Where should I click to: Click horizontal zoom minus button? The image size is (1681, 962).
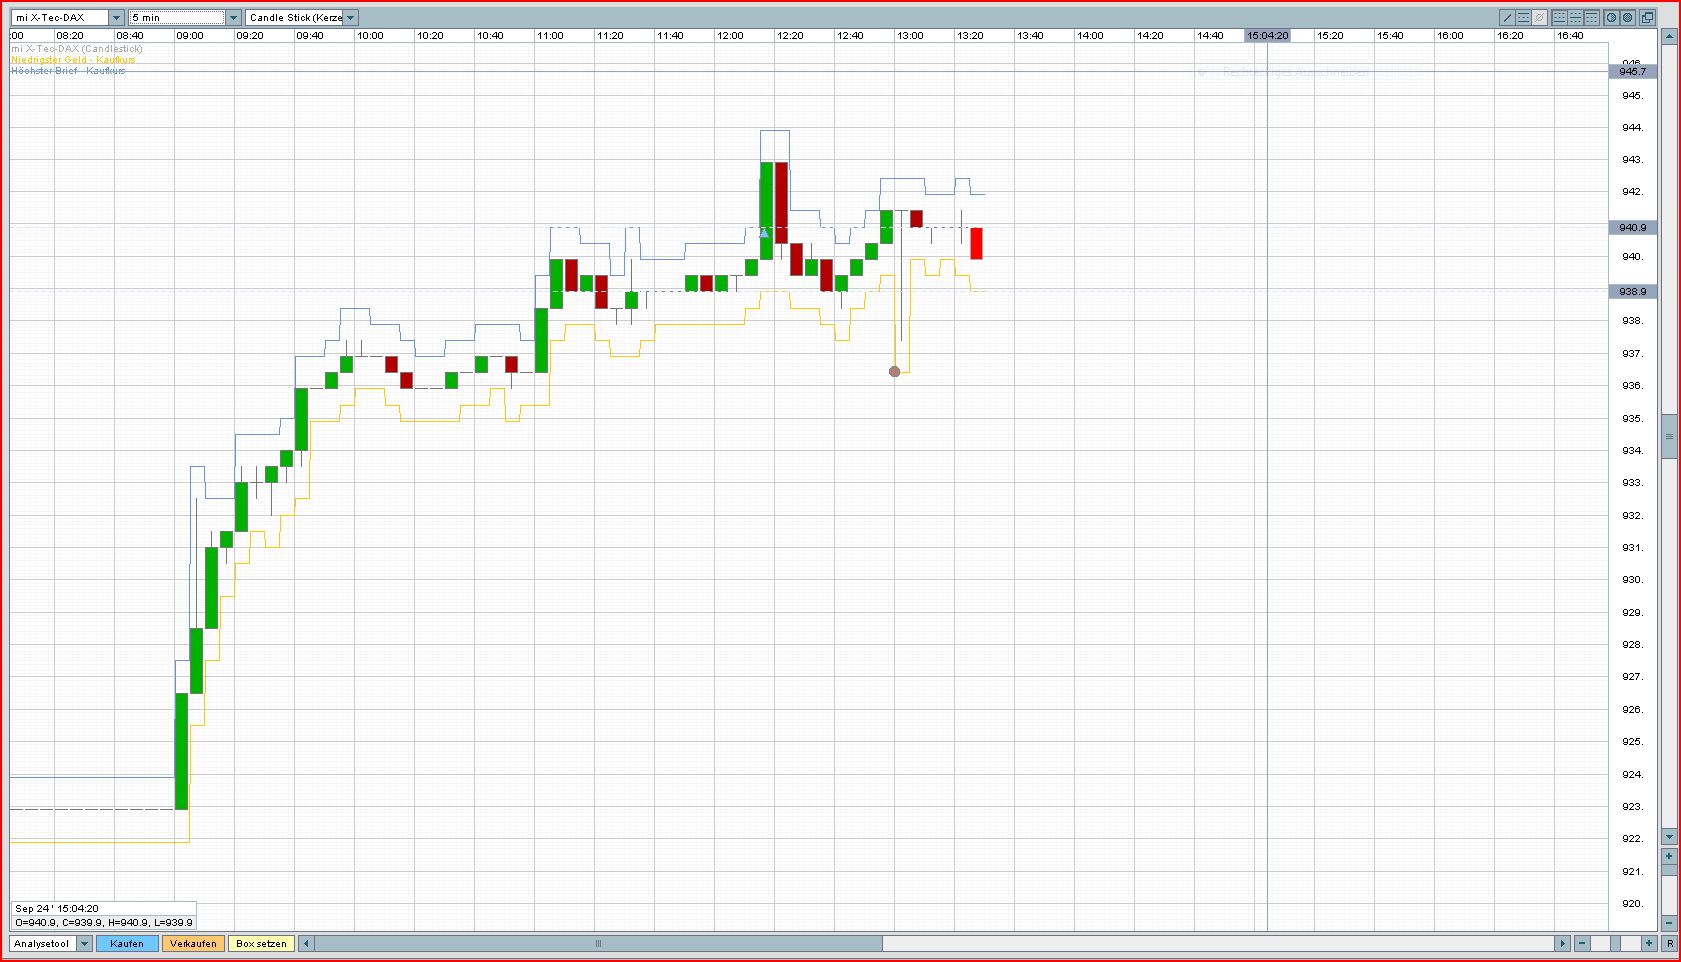pos(1582,943)
